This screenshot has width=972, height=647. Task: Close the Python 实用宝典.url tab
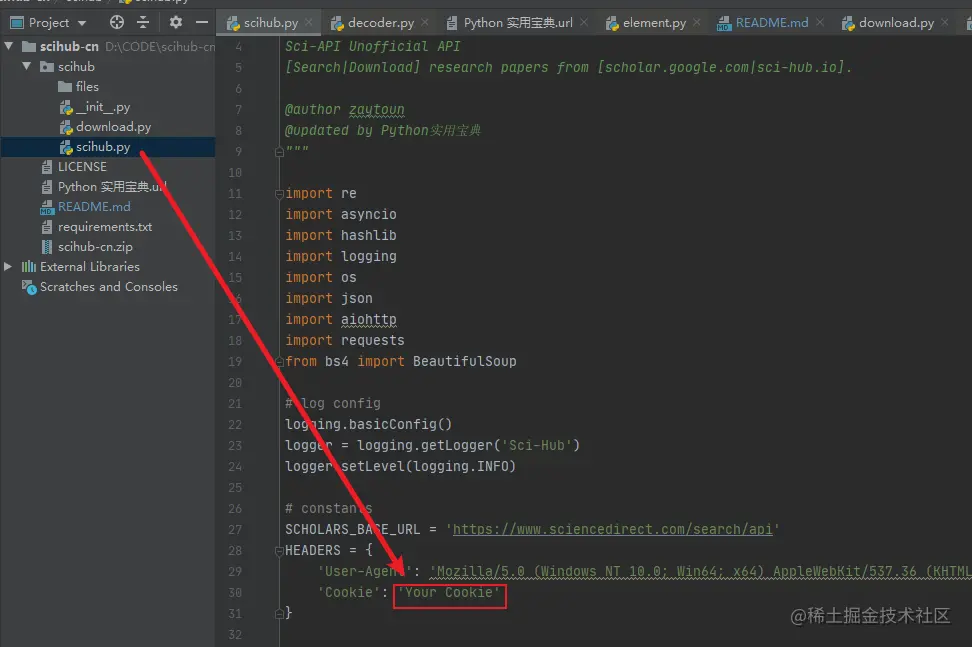584,22
